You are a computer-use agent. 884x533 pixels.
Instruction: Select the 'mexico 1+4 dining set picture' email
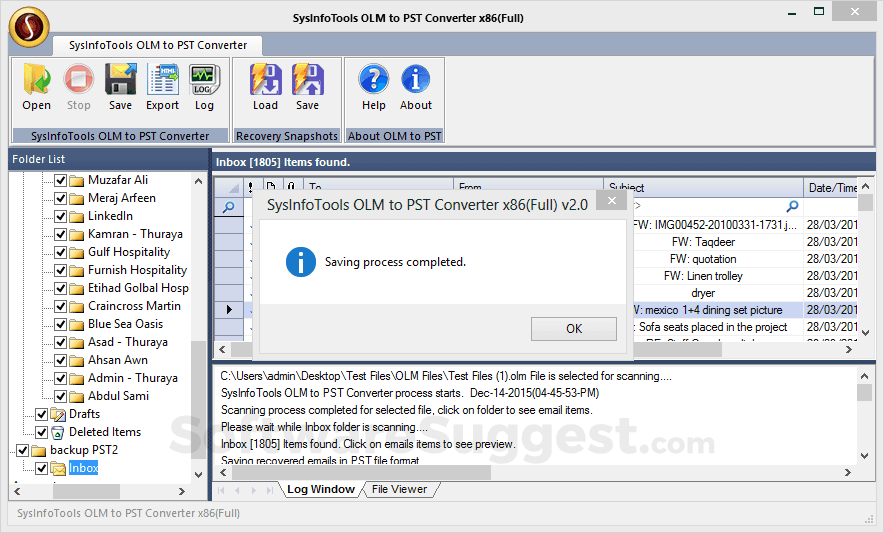[x=711, y=310]
